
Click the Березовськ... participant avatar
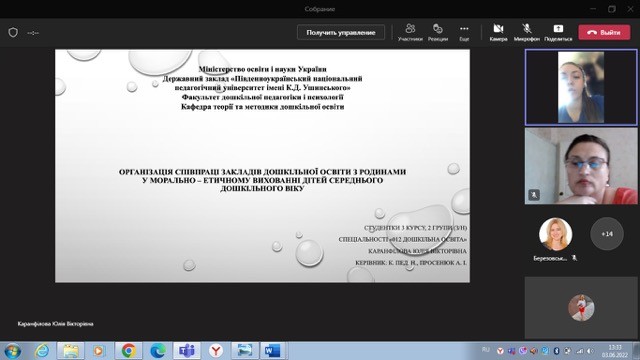pos(555,234)
